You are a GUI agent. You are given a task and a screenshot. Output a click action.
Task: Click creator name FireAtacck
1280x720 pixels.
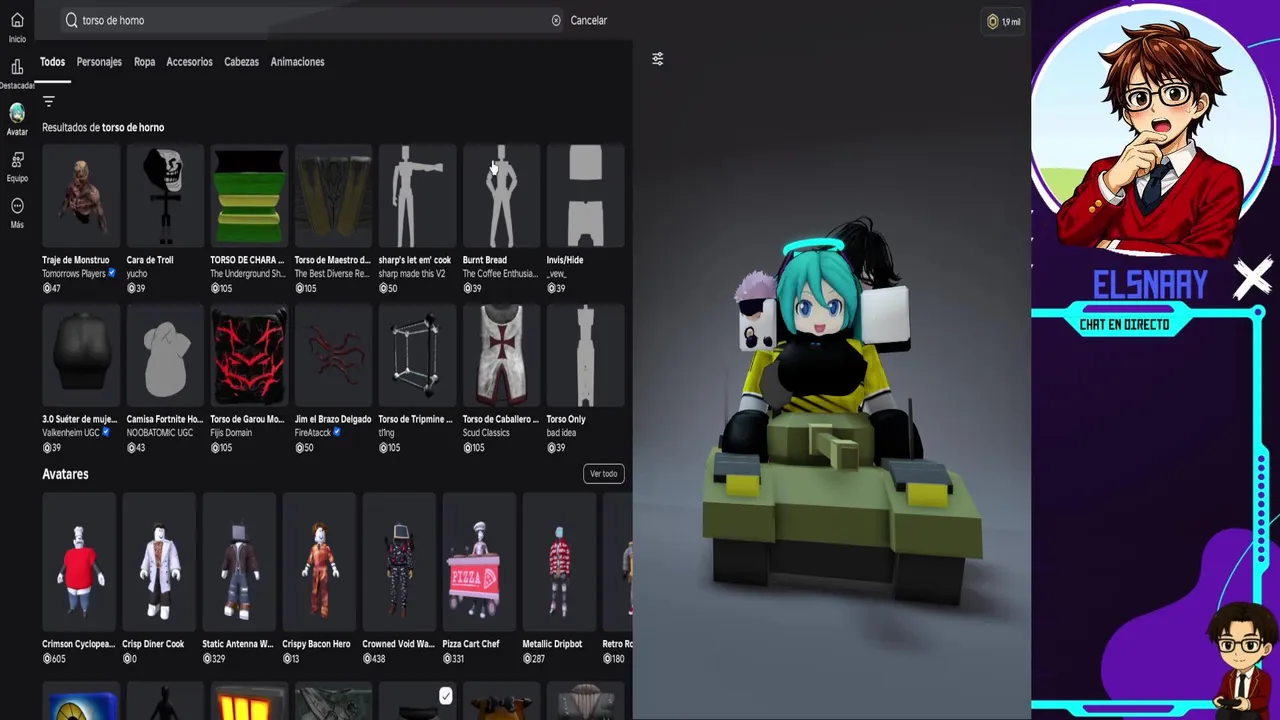tap(313, 433)
